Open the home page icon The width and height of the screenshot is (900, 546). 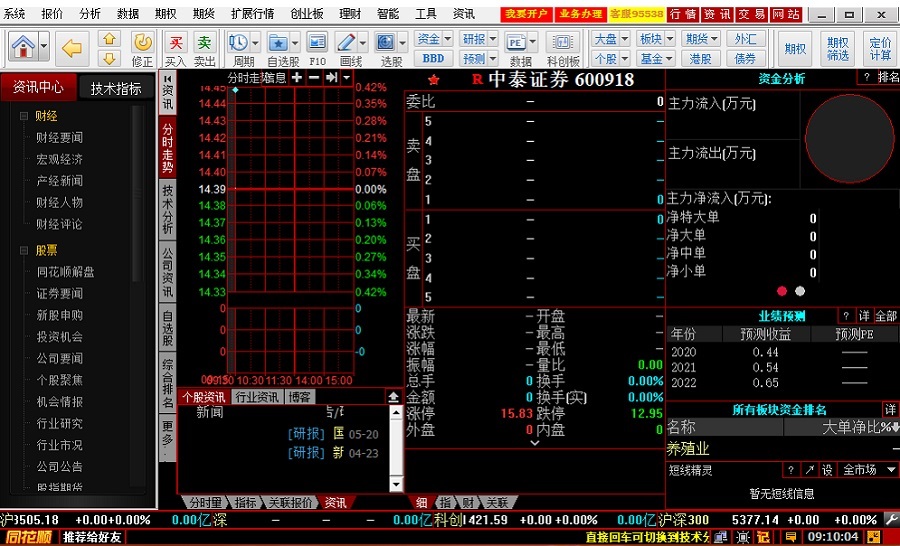point(24,46)
